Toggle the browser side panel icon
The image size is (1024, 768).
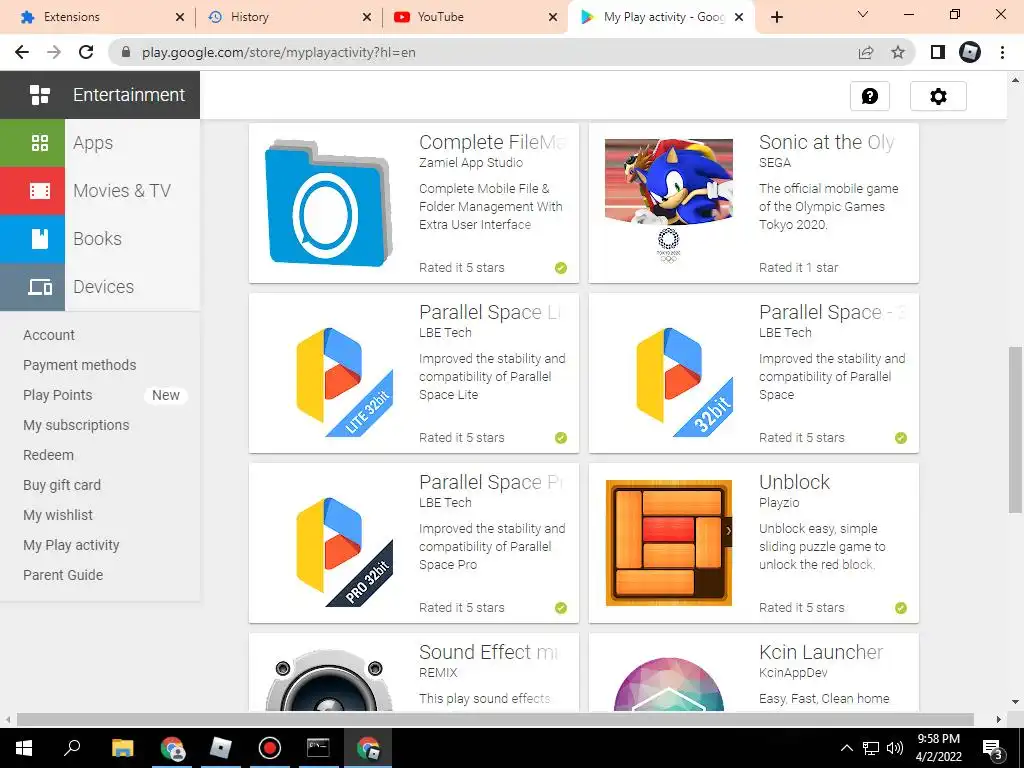click(x=938, y=52)
